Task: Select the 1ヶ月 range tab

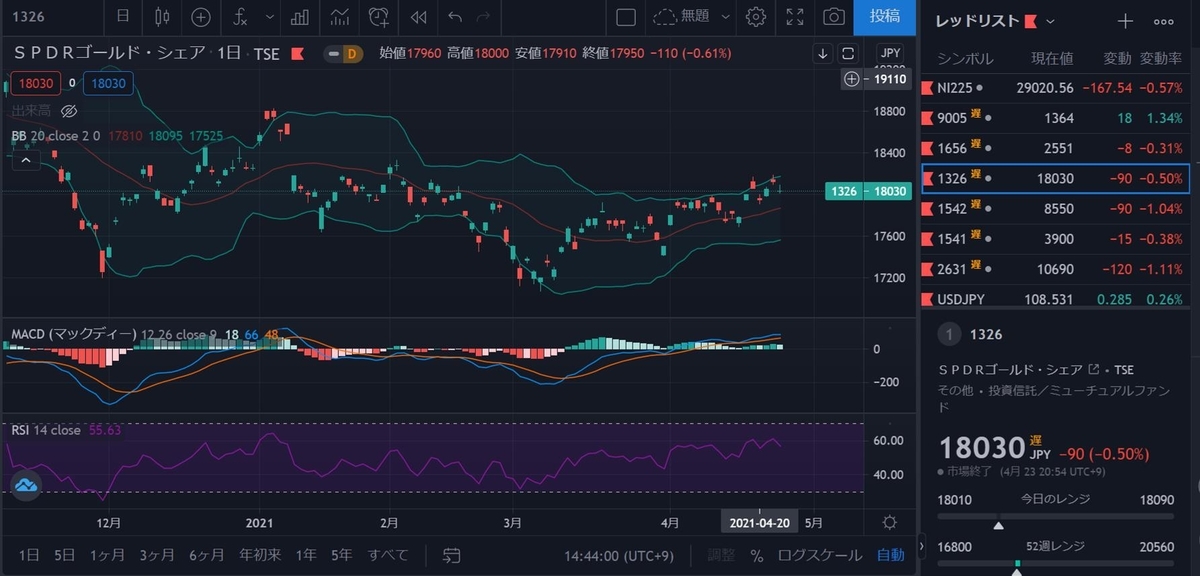Action: (x=108, y=555)
